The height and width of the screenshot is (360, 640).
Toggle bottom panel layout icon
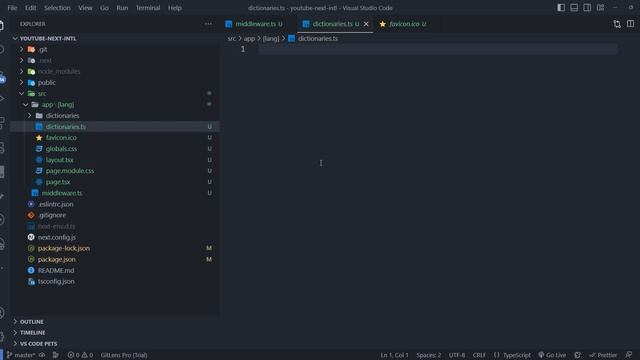coord(574,8)
